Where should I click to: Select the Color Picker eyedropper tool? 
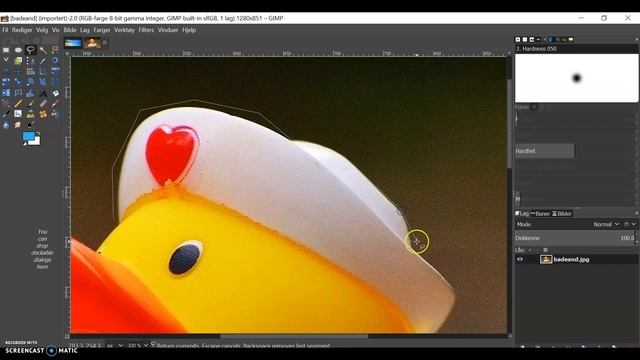[43, 61]
